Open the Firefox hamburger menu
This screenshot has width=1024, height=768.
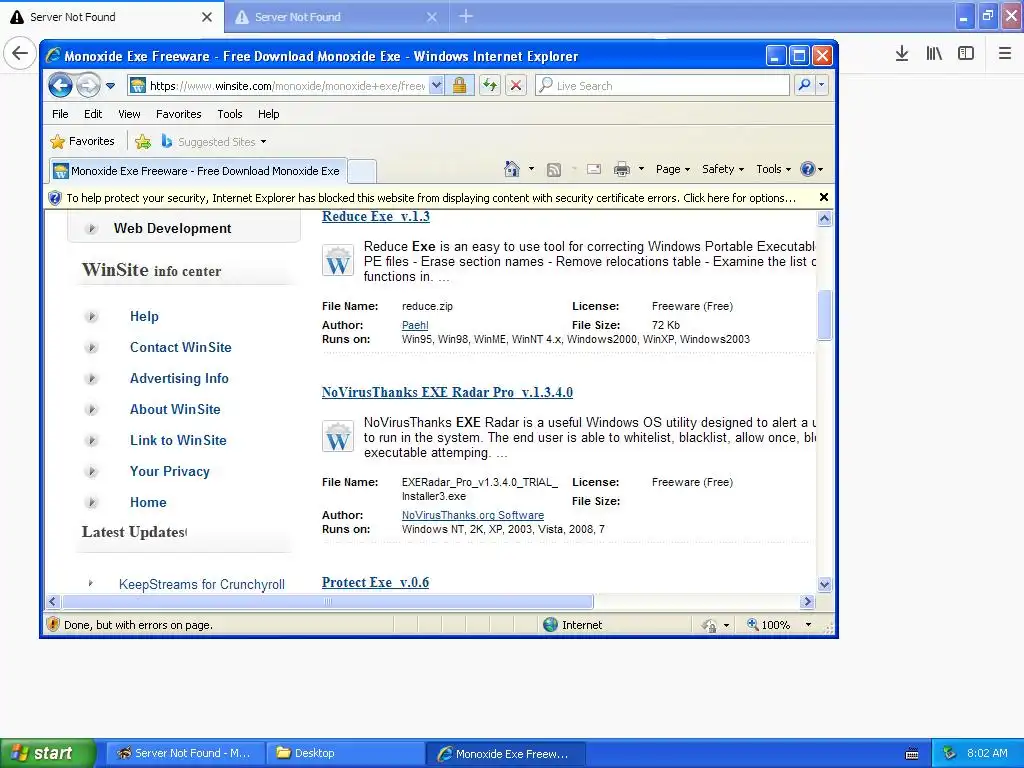point(1005,54)
